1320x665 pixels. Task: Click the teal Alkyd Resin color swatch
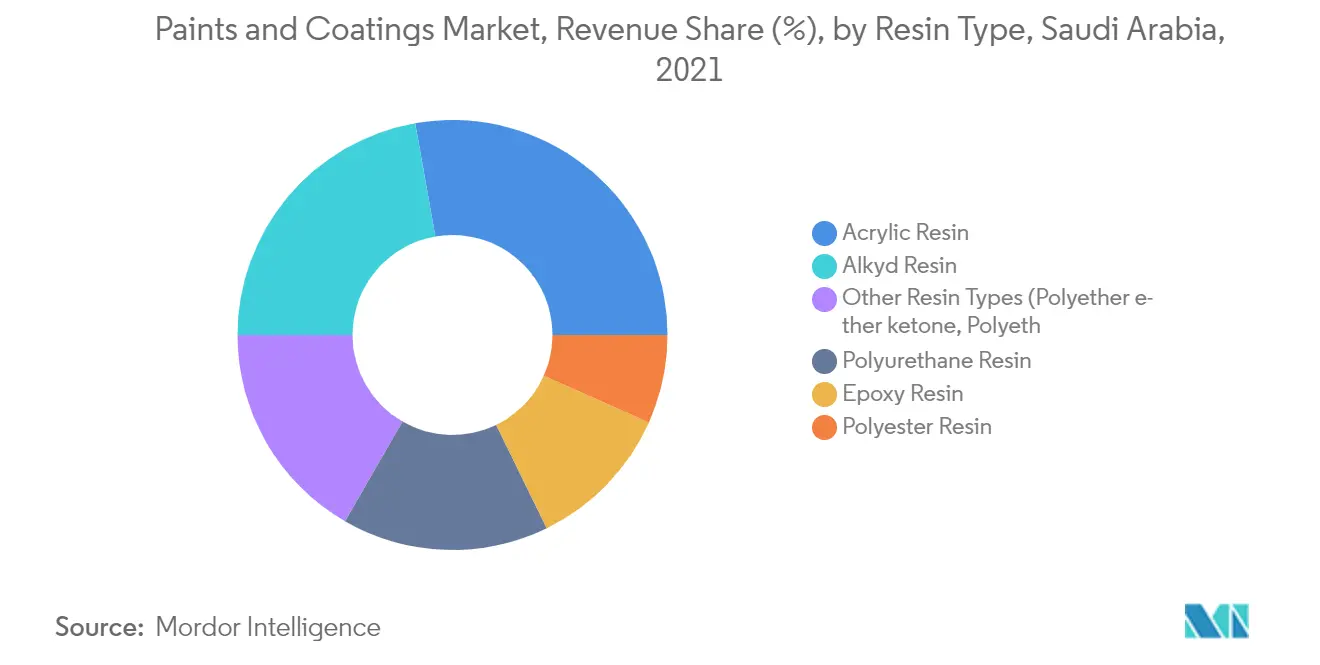click(822, 265)
